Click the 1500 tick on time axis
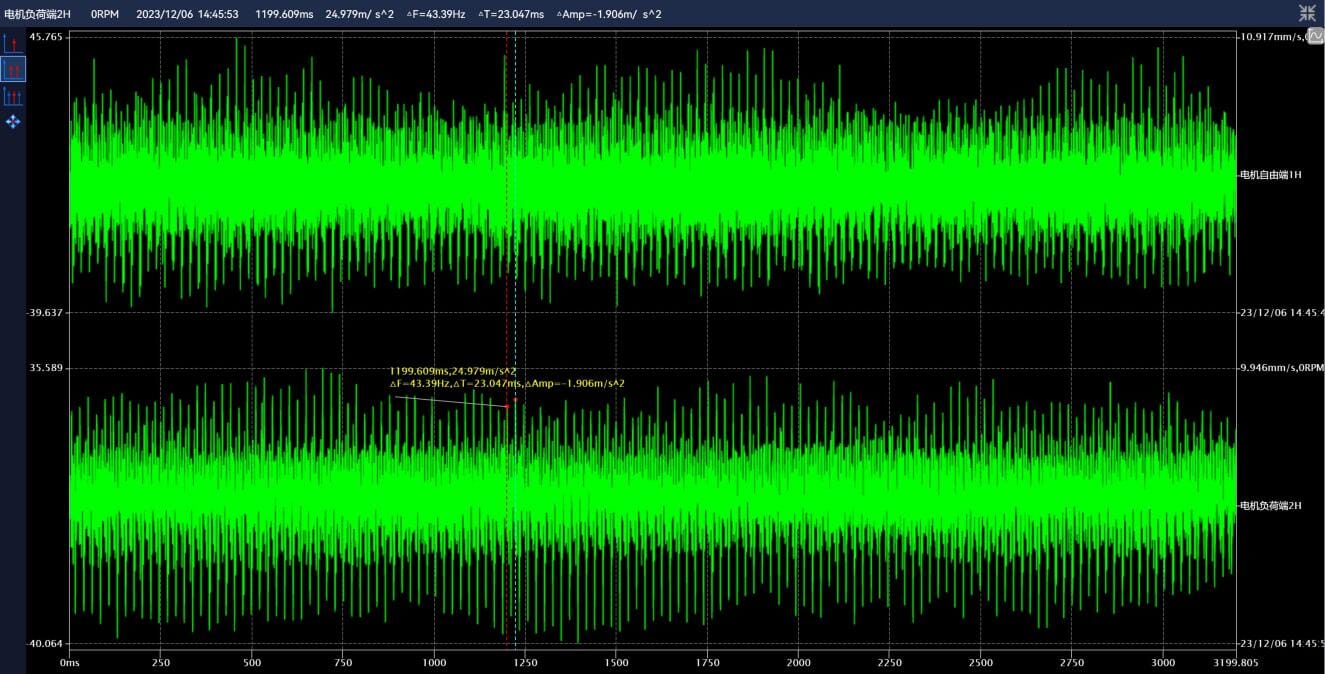 [616, 662]
